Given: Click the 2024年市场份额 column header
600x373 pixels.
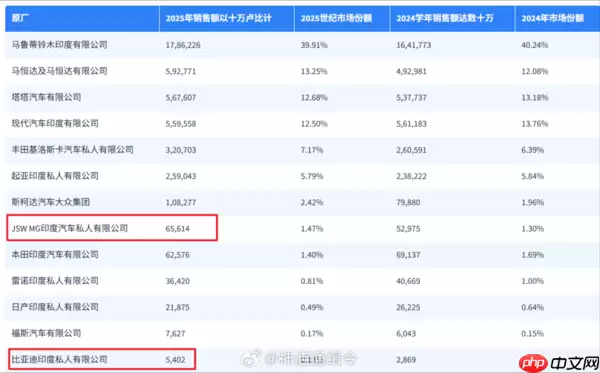Looking at the screenshot, I should click(x=553, y=18).
